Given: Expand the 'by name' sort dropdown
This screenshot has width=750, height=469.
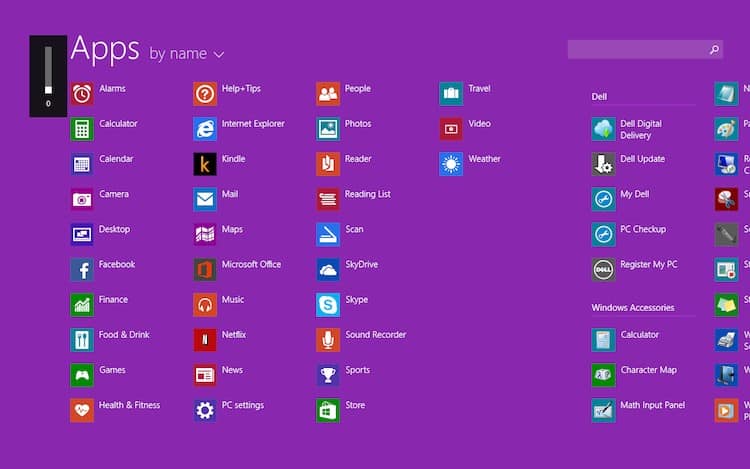Looking at the screenshot, I should coord(187,54).
